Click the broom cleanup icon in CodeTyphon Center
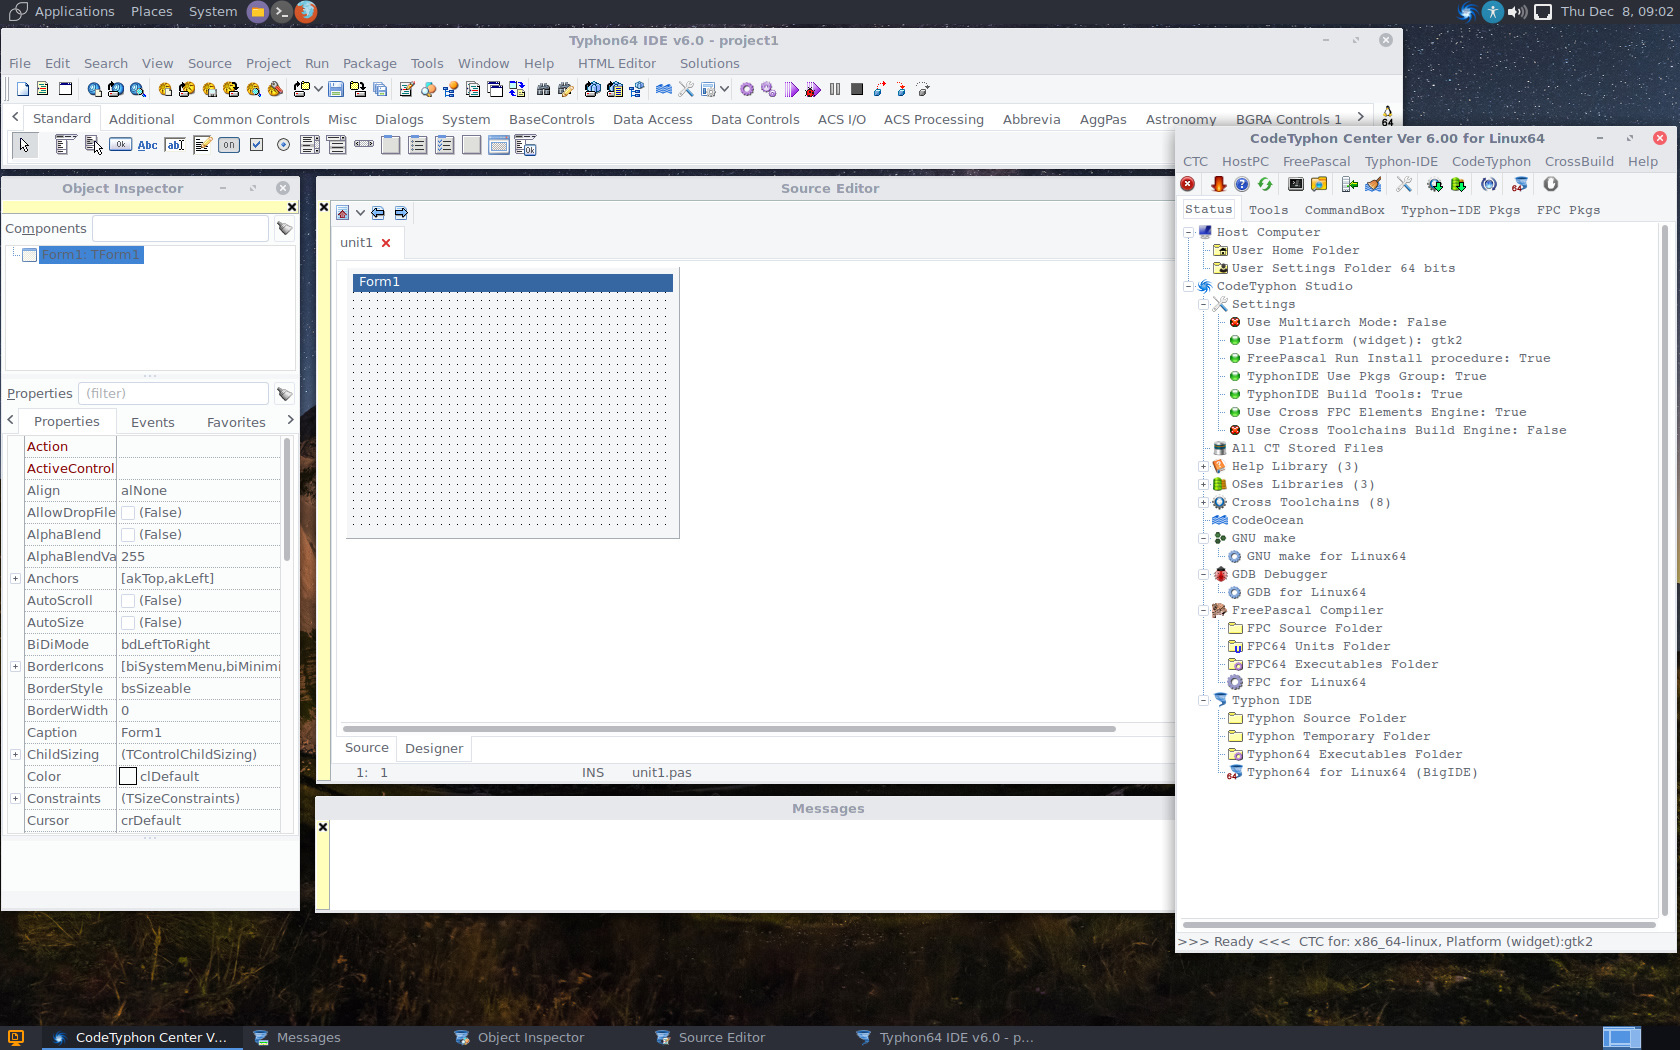Image resolution: width=1680 pixels, height=1050 pixels. tap(1373, 184)
